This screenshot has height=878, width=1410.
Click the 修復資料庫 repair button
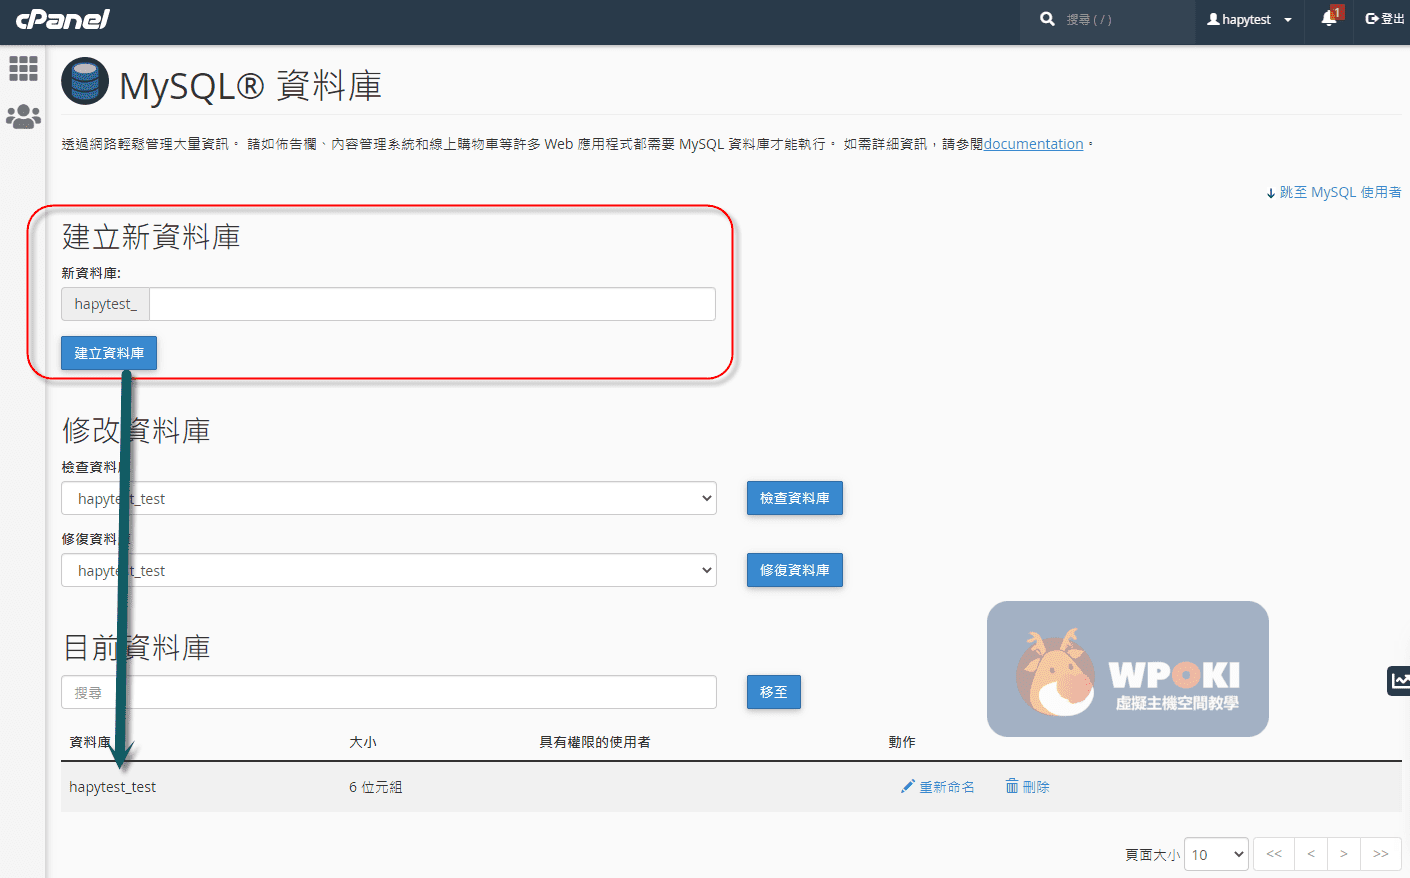point(795,570)
